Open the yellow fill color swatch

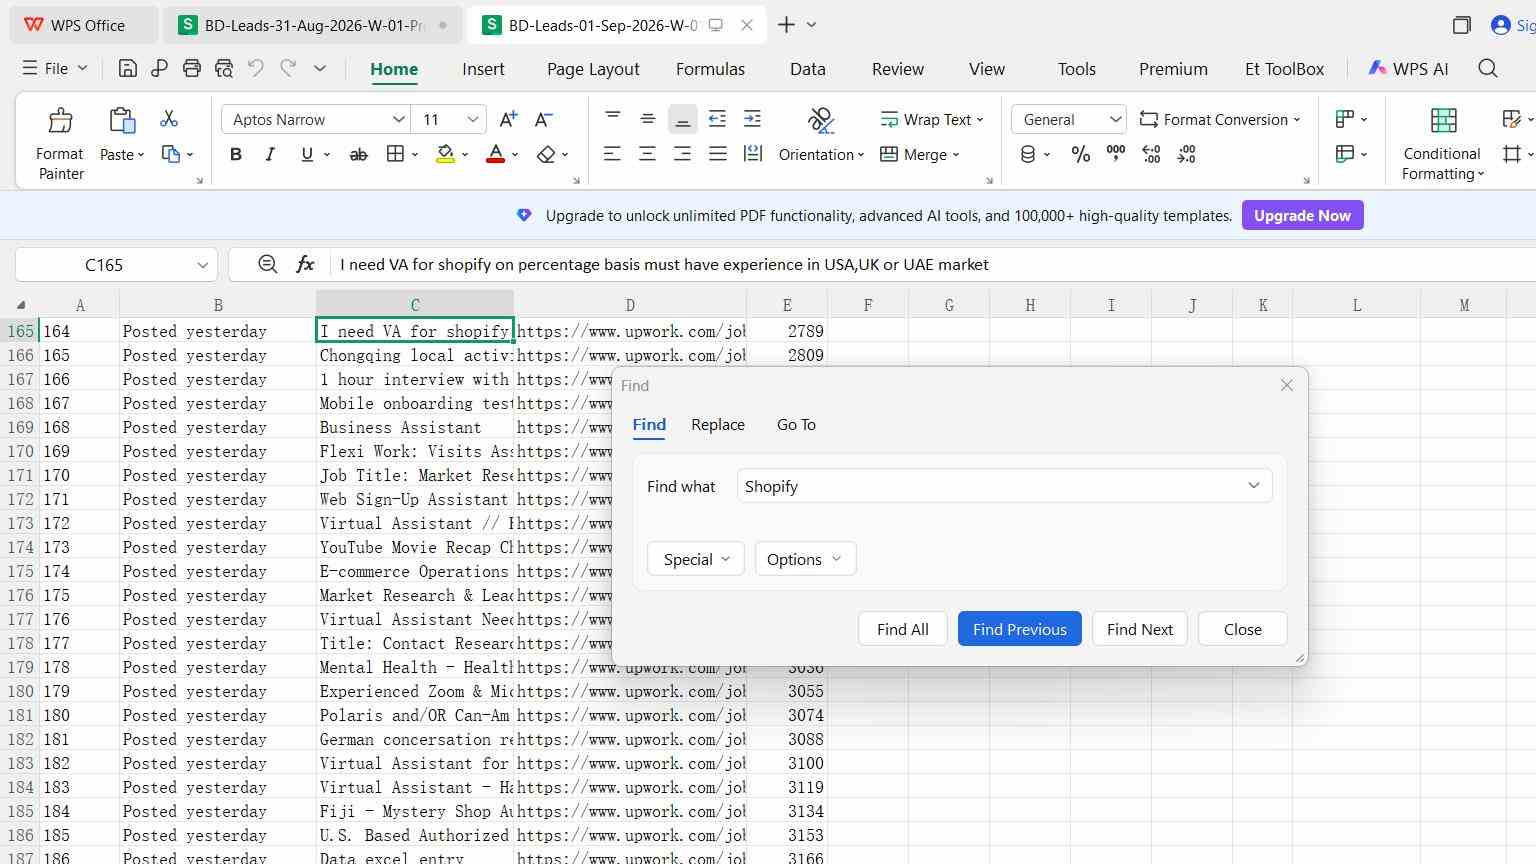coord(446,154)
